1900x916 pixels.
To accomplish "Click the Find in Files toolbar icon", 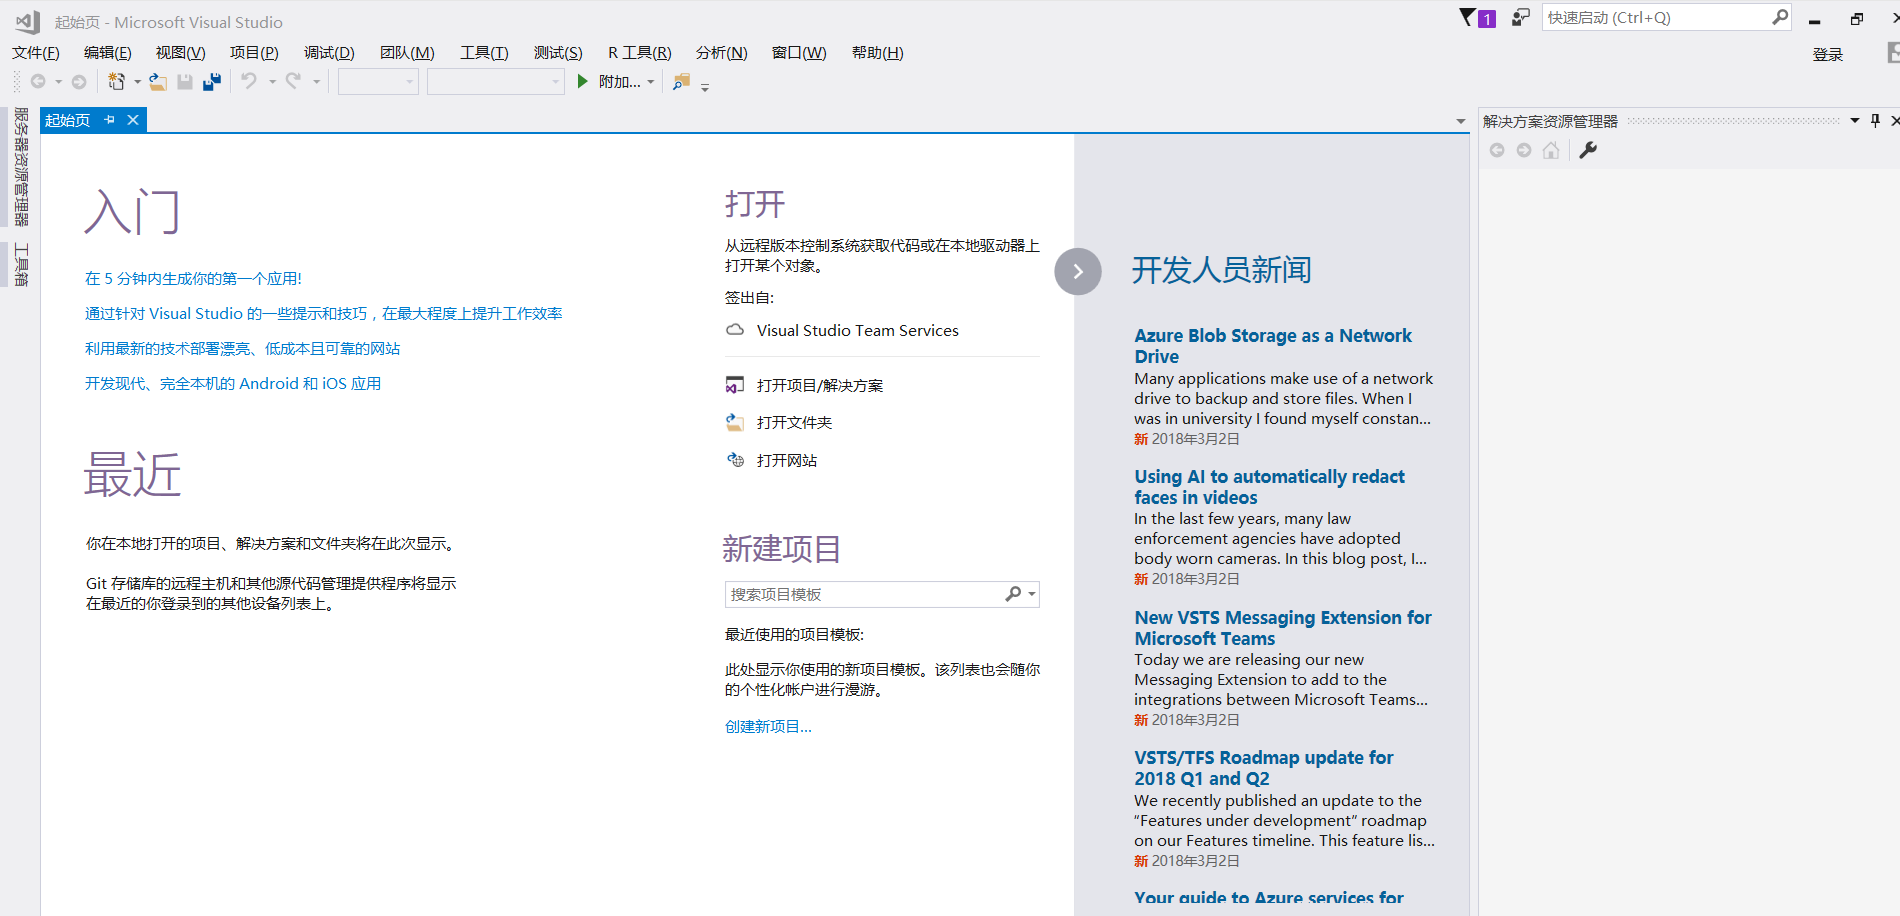I will (681, 82).
